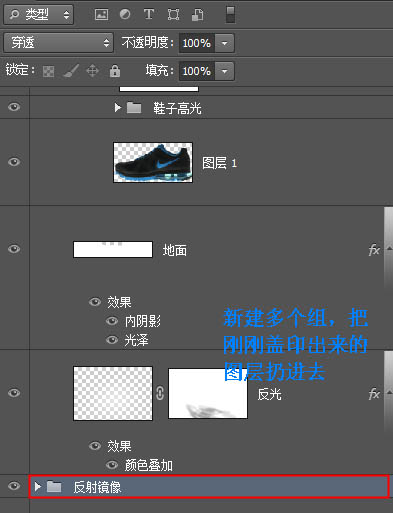Toggle 内阴影 effect visibility
Viewport: 393px width, 513px height.
[x=112, y=321]
